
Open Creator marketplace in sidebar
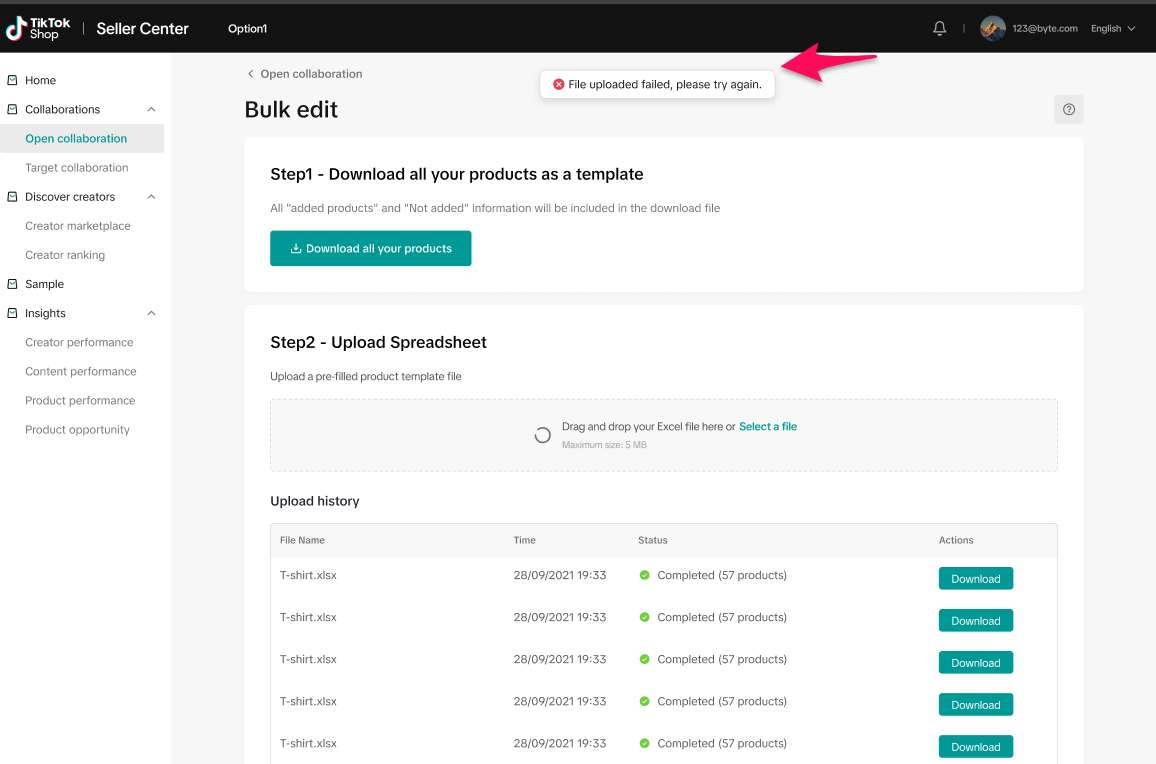pyautogui.click(x=78, y=226)
